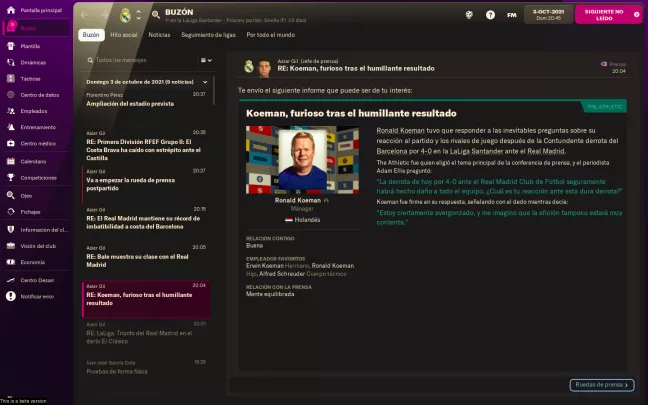Open Centro de datos icon

11,95
